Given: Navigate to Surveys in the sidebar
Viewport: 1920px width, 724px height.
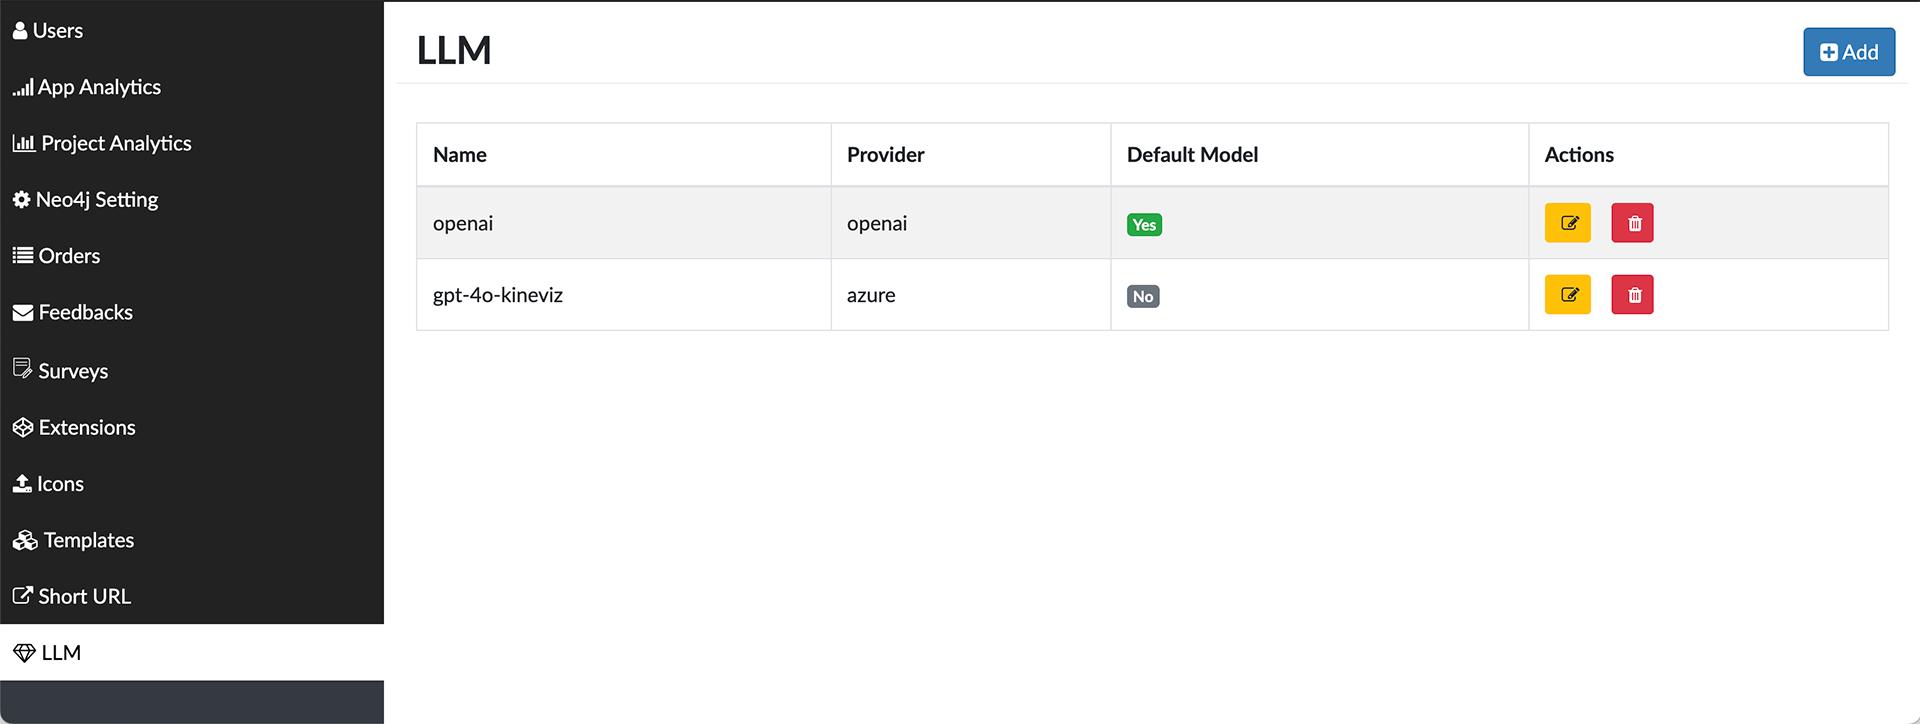Looking at the screenshot, I should pos(72,371).
